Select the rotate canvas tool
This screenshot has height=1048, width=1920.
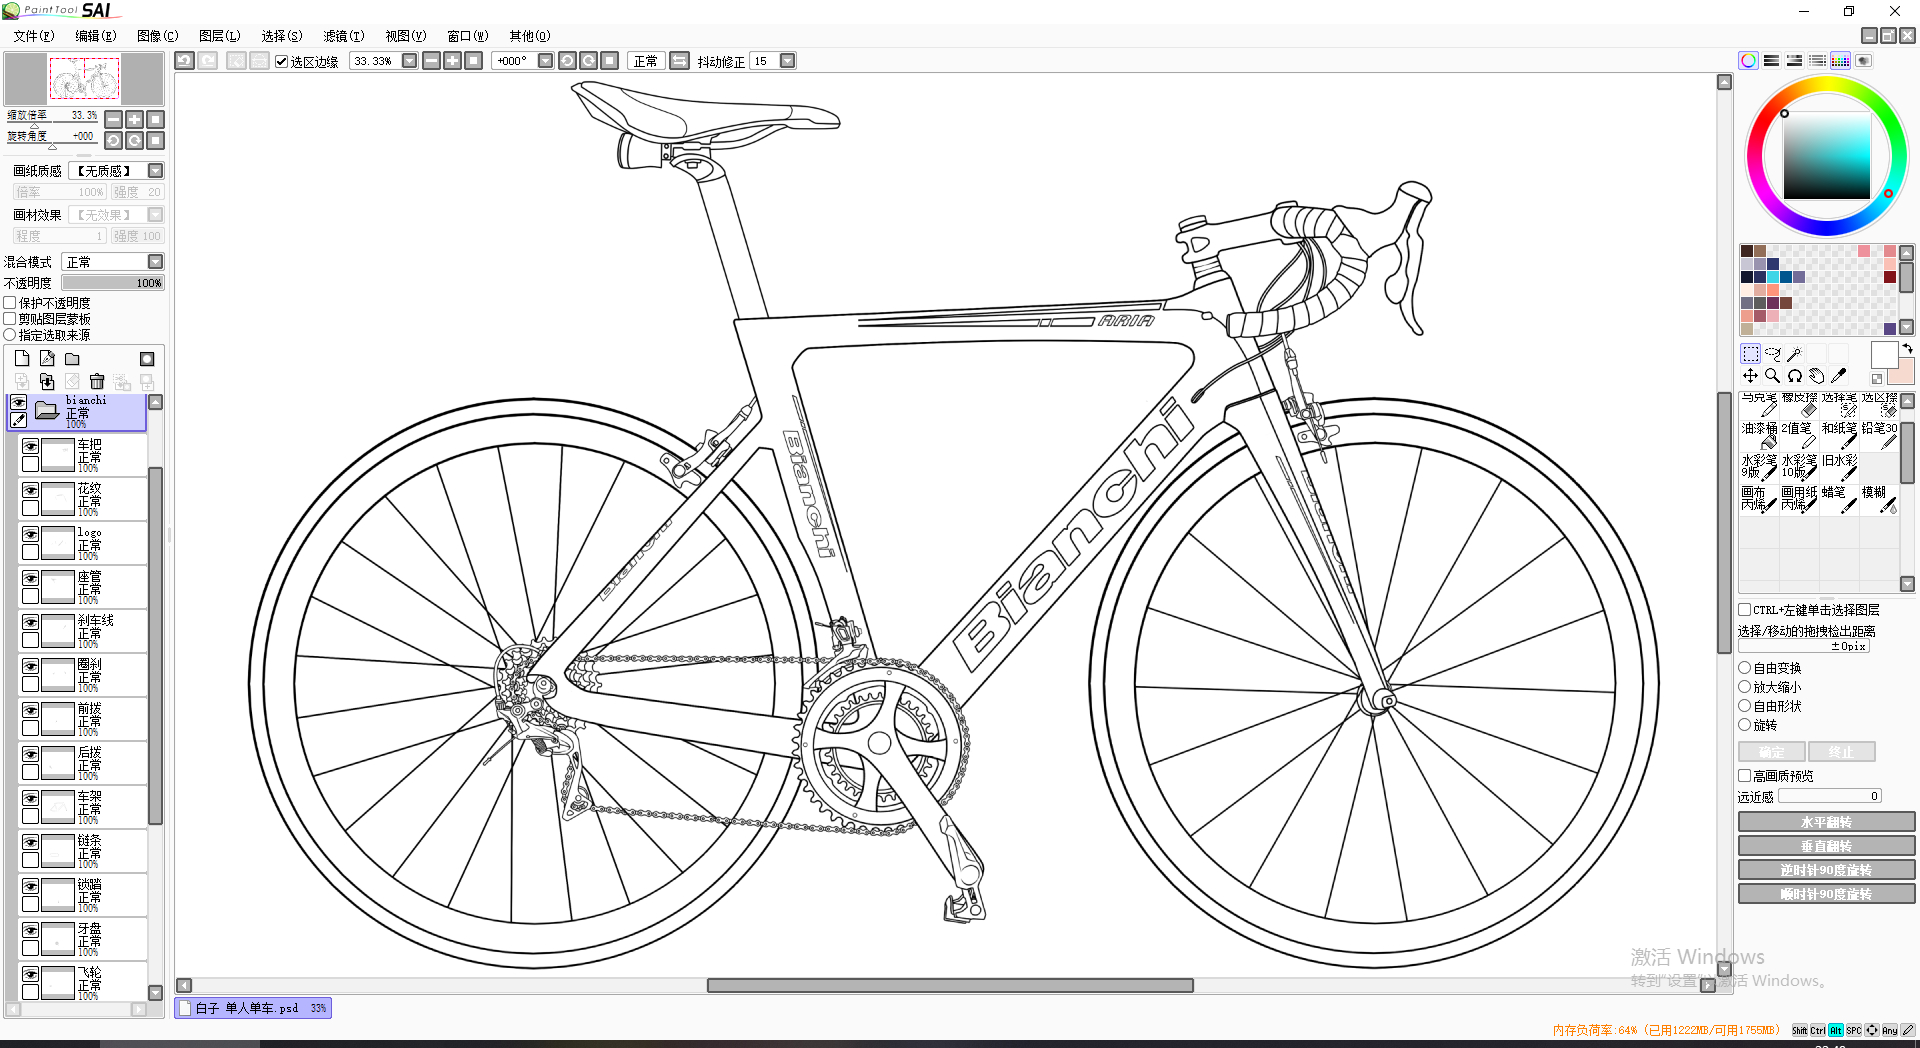(x=1794, y=376)
